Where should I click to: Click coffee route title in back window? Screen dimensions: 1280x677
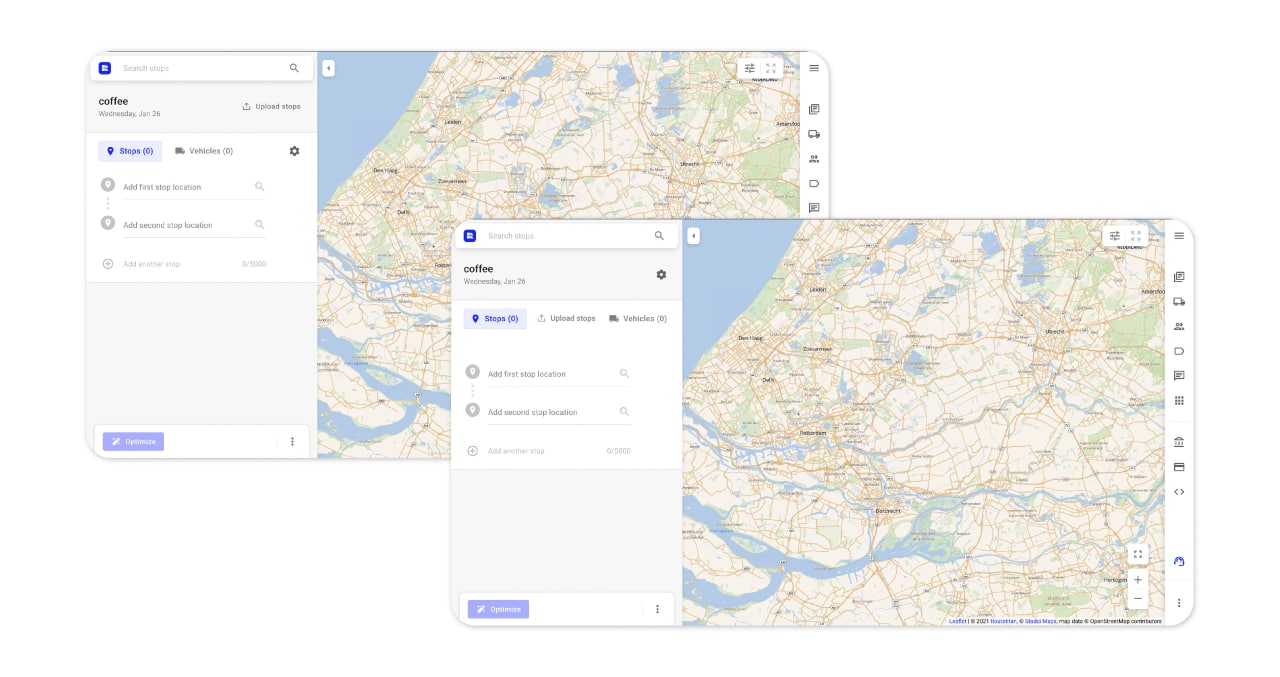point(113,101)
